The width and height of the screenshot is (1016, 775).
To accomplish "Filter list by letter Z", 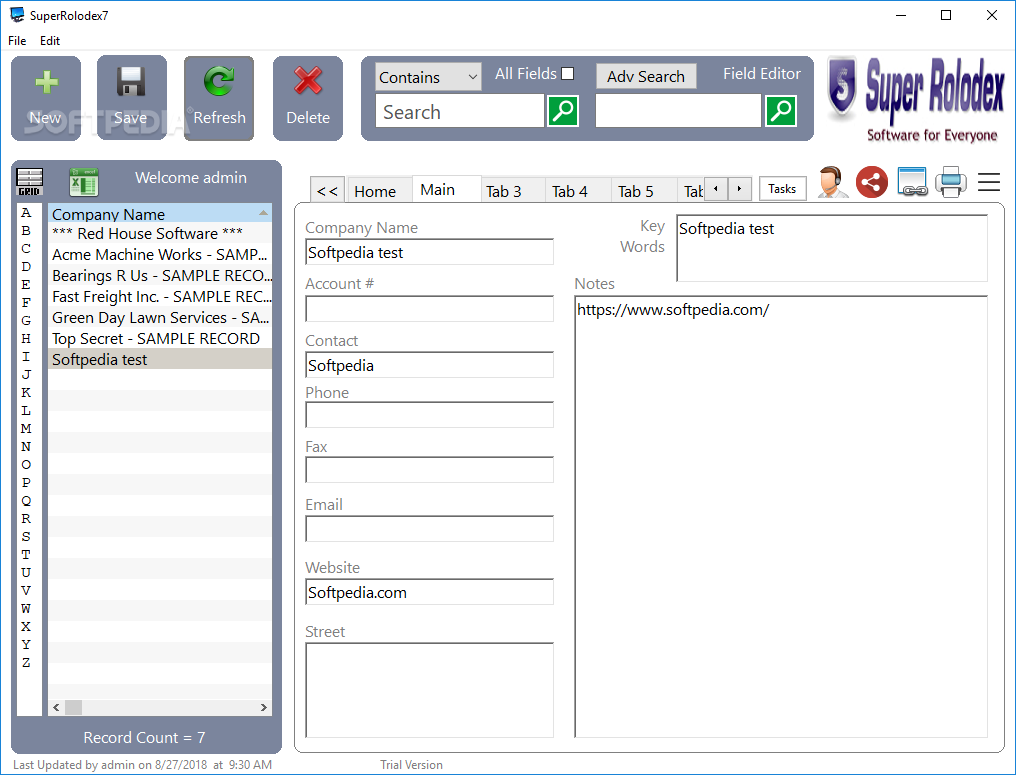I will pos(26,662).
